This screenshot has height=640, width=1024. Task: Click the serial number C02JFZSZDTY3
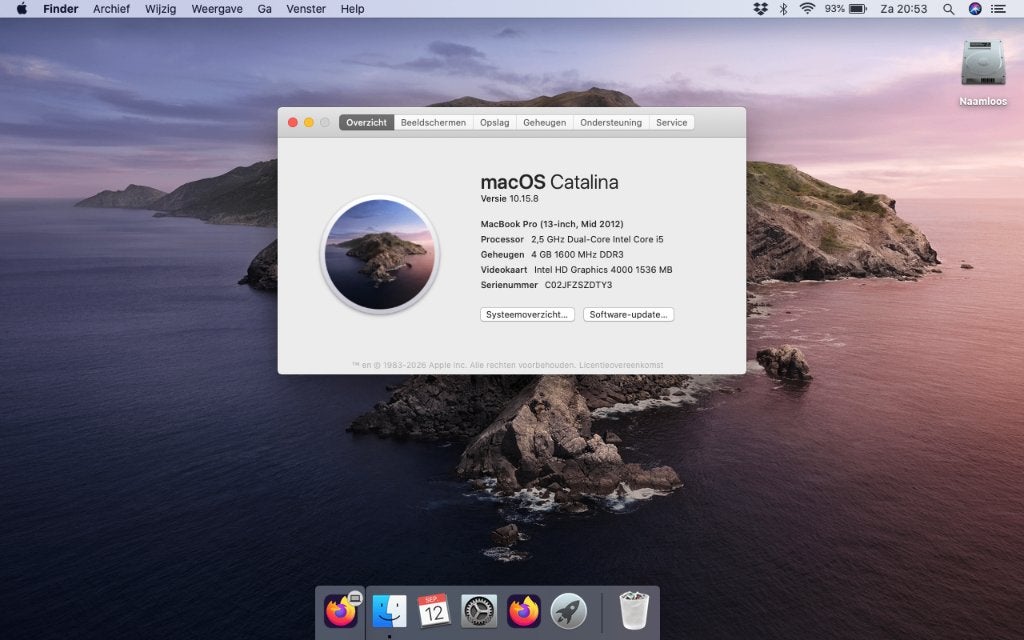[x=579, y=285]
